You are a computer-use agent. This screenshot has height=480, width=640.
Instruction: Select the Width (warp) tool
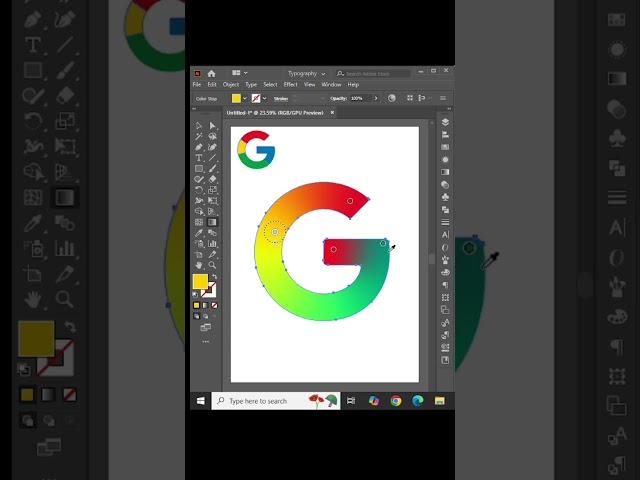[x=199, y=200]
